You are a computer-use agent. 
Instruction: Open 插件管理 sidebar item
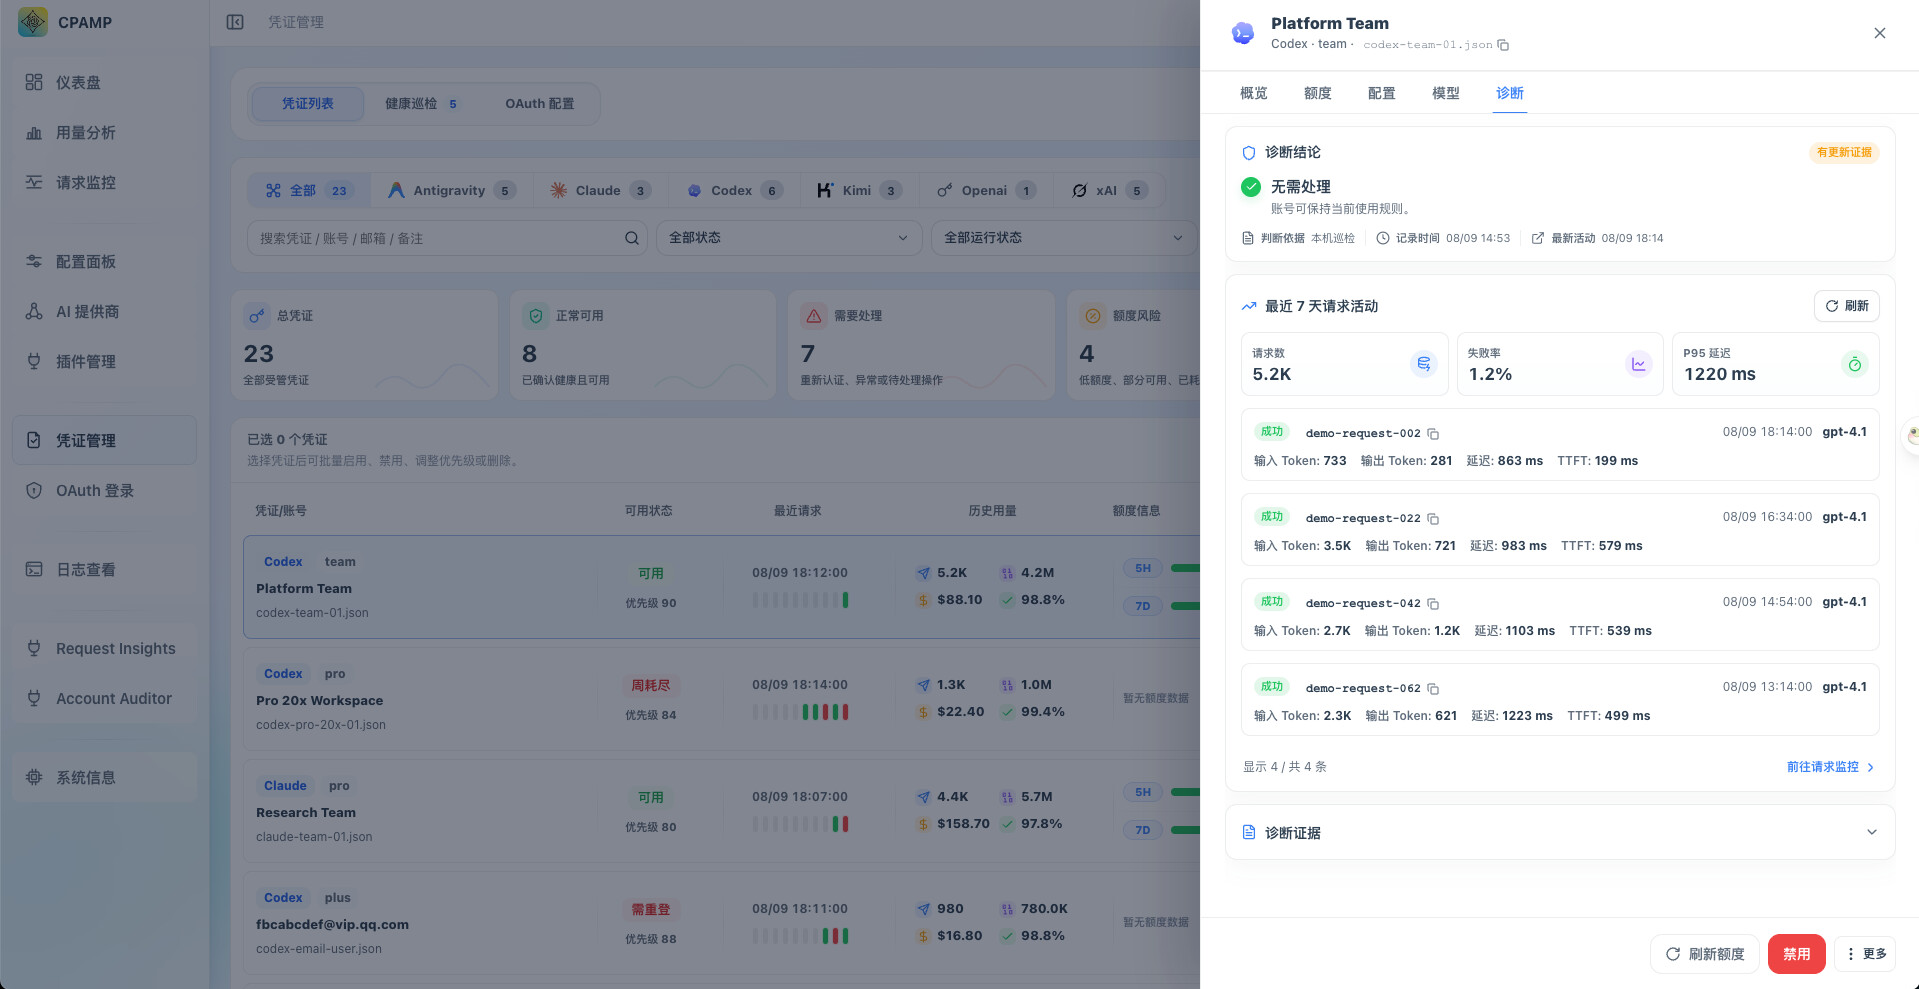tap(104, 361)
